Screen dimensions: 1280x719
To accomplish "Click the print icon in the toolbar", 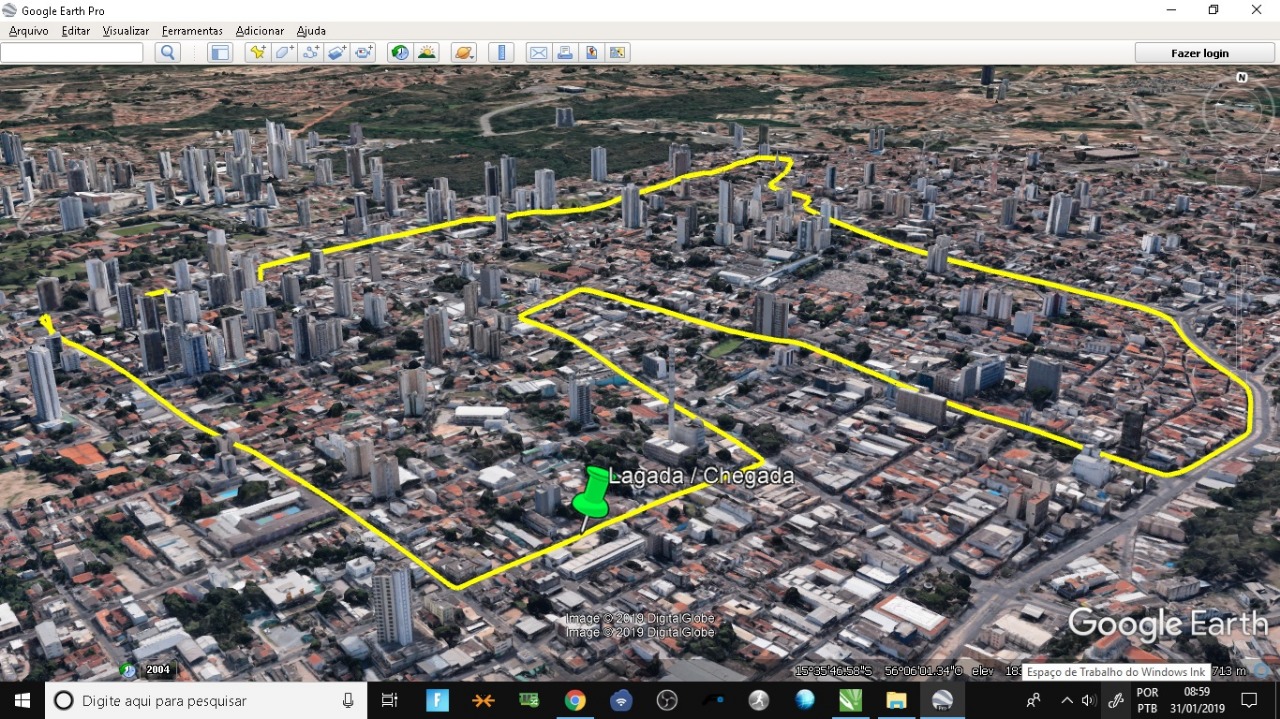I will [564, 53].
